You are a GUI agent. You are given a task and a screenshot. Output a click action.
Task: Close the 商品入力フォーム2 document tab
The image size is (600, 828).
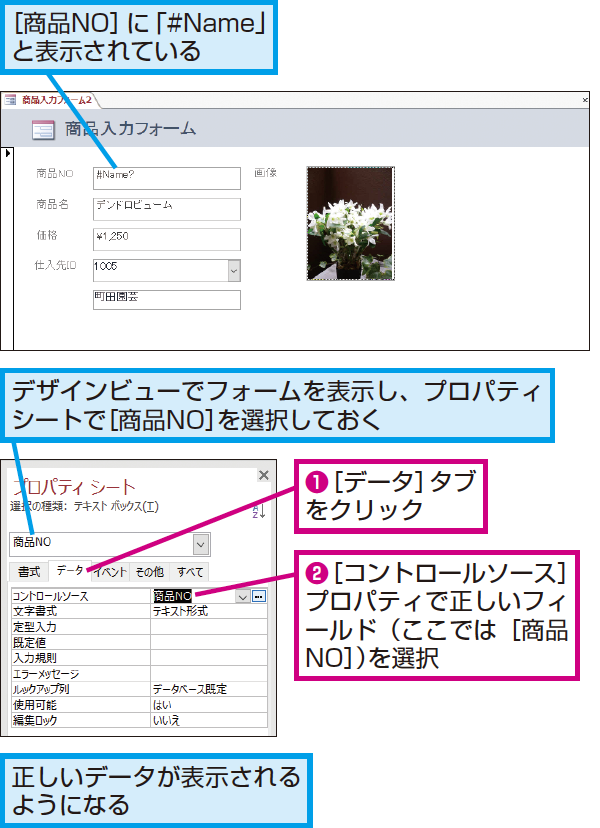pos(585,100)
